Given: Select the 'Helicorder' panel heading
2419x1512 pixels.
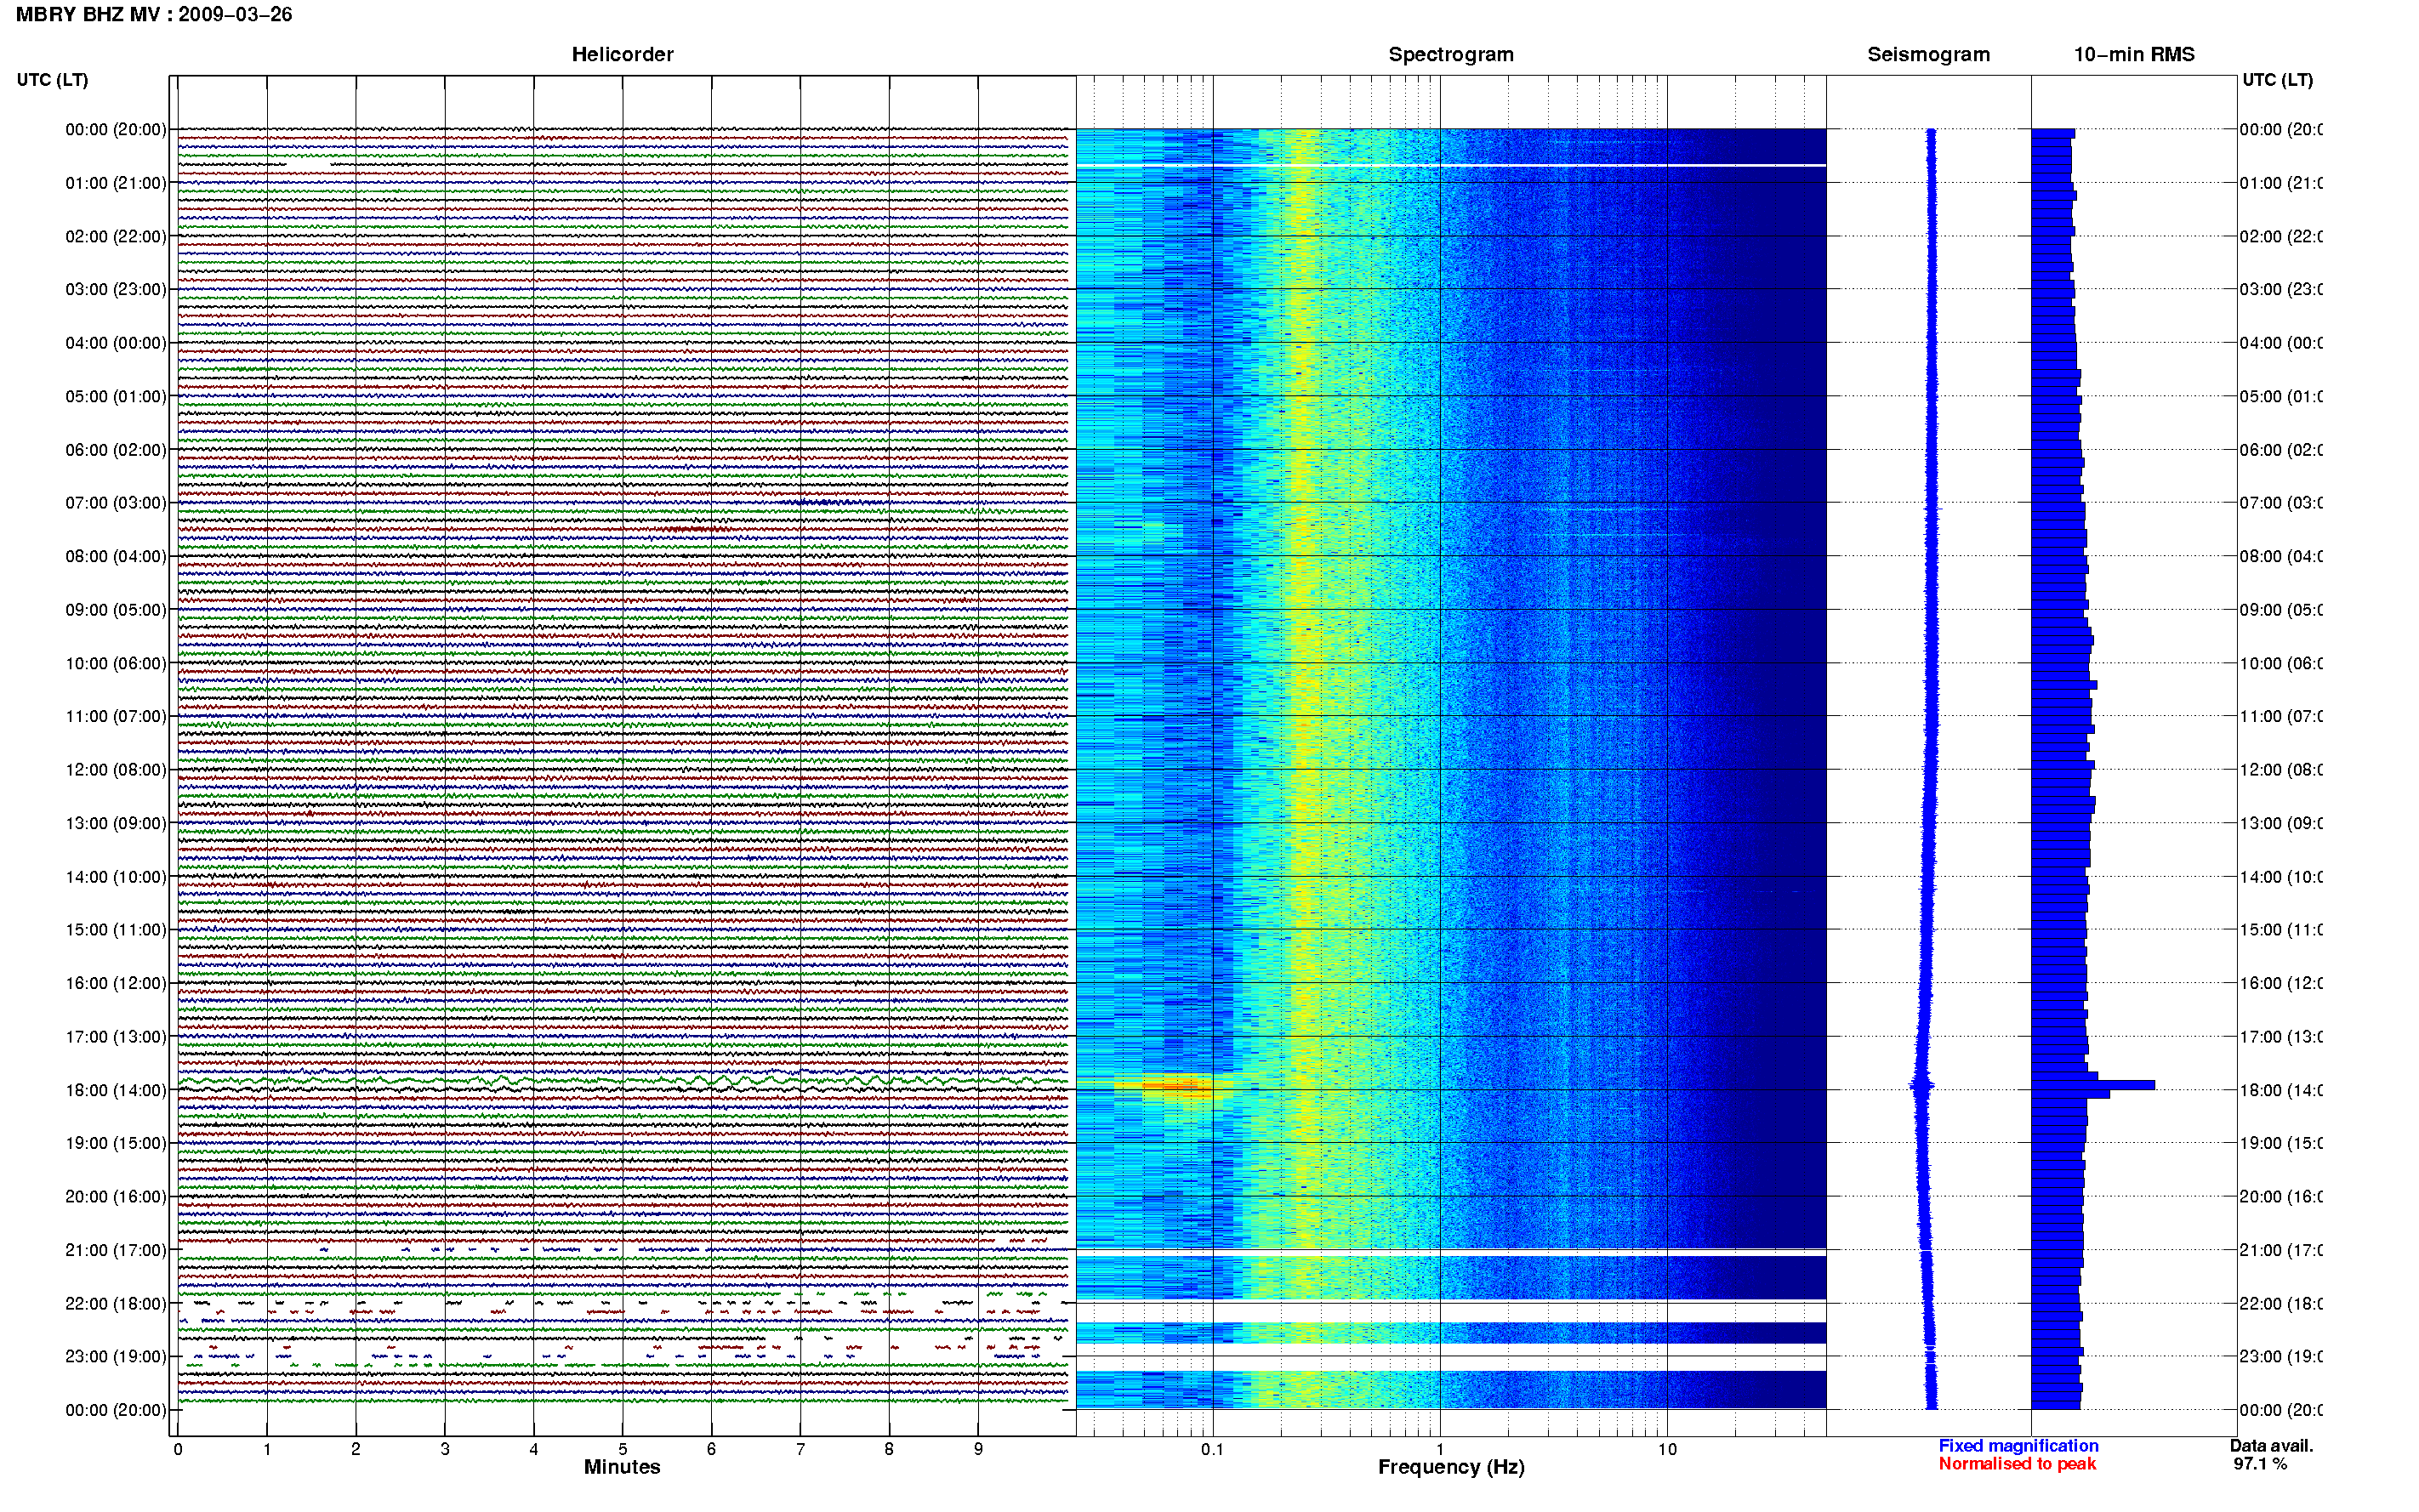Looking at the screenshot, I should click(622, 55).
